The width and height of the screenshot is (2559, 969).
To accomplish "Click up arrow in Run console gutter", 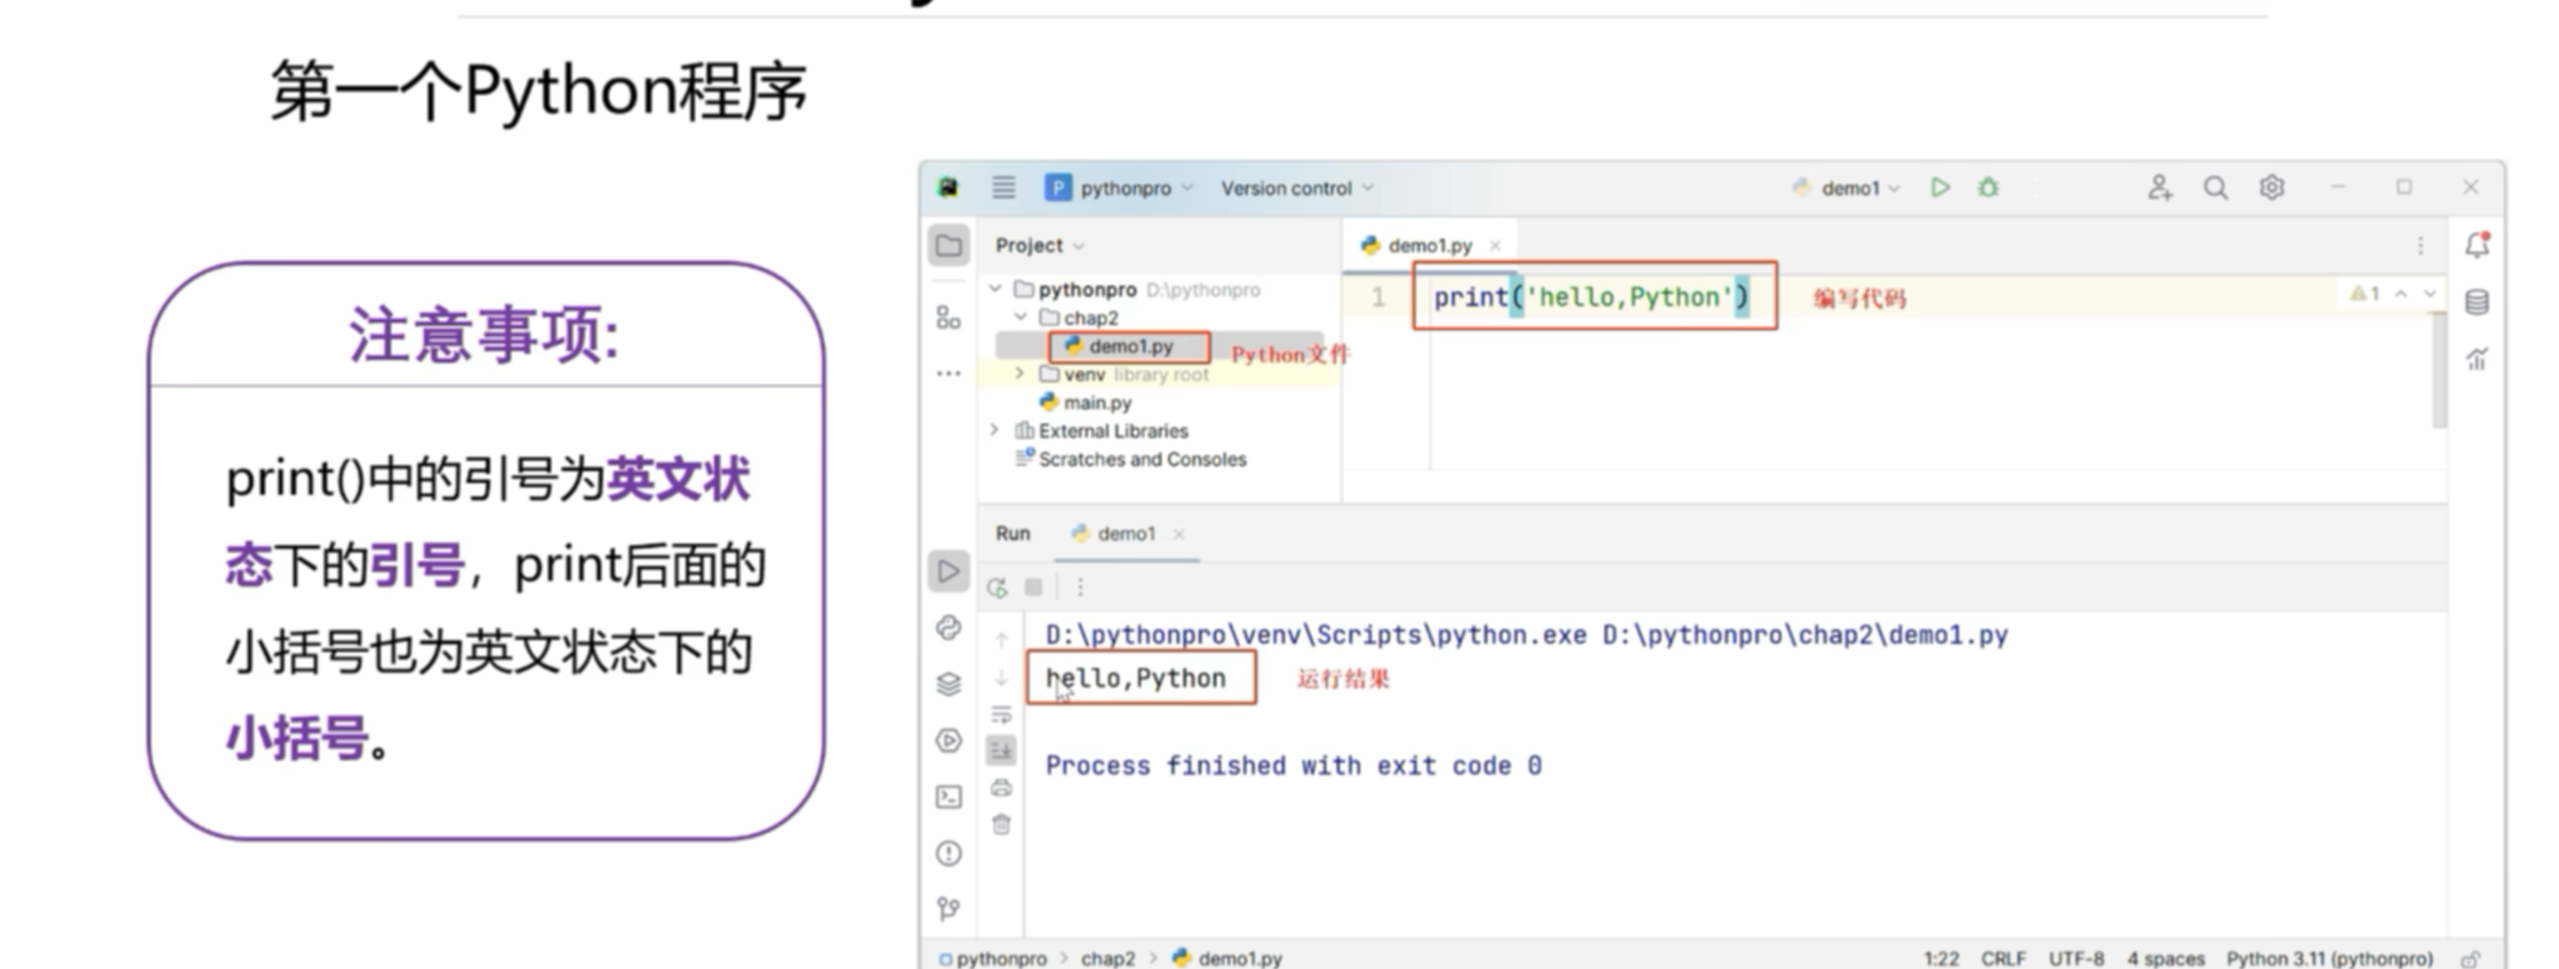I will click(1001, 640).
